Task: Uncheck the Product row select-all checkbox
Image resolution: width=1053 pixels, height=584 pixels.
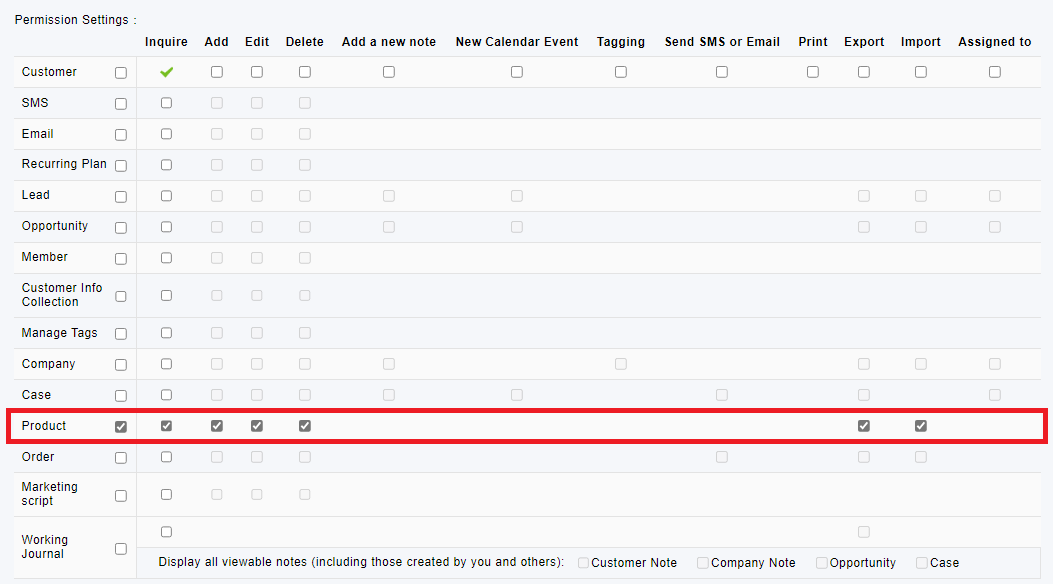Action: pyautogui.click(x=121, y=426)
